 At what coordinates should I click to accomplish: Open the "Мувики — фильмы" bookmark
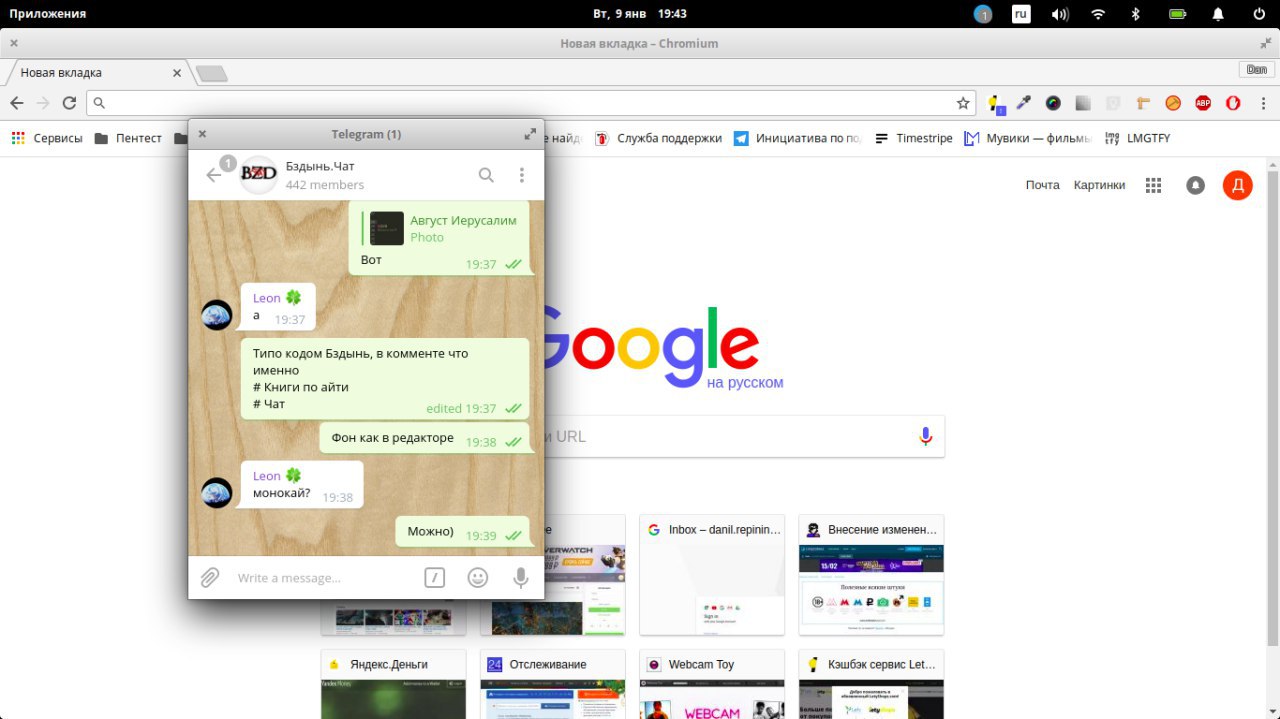pyautogui.click(x=1028, y=138)
